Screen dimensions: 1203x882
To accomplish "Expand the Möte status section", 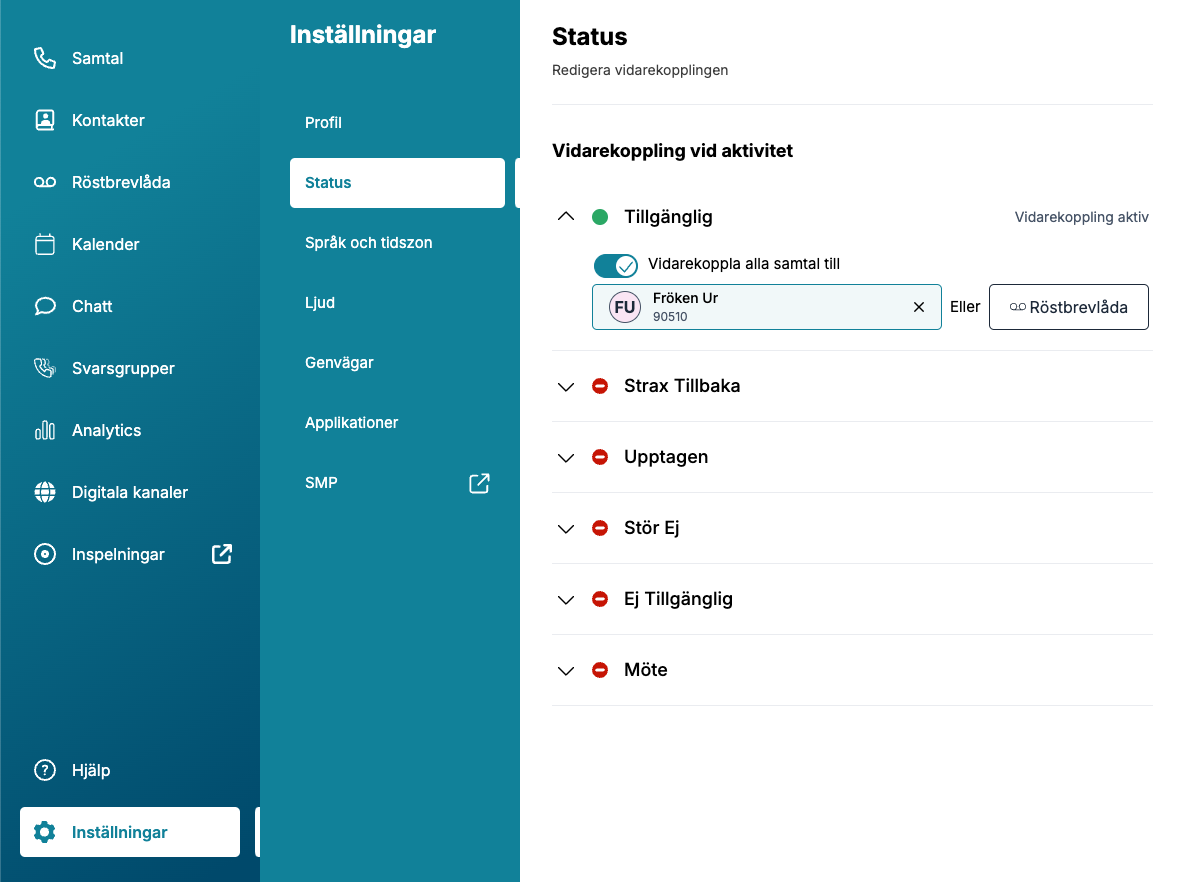I will pos(566,670).
